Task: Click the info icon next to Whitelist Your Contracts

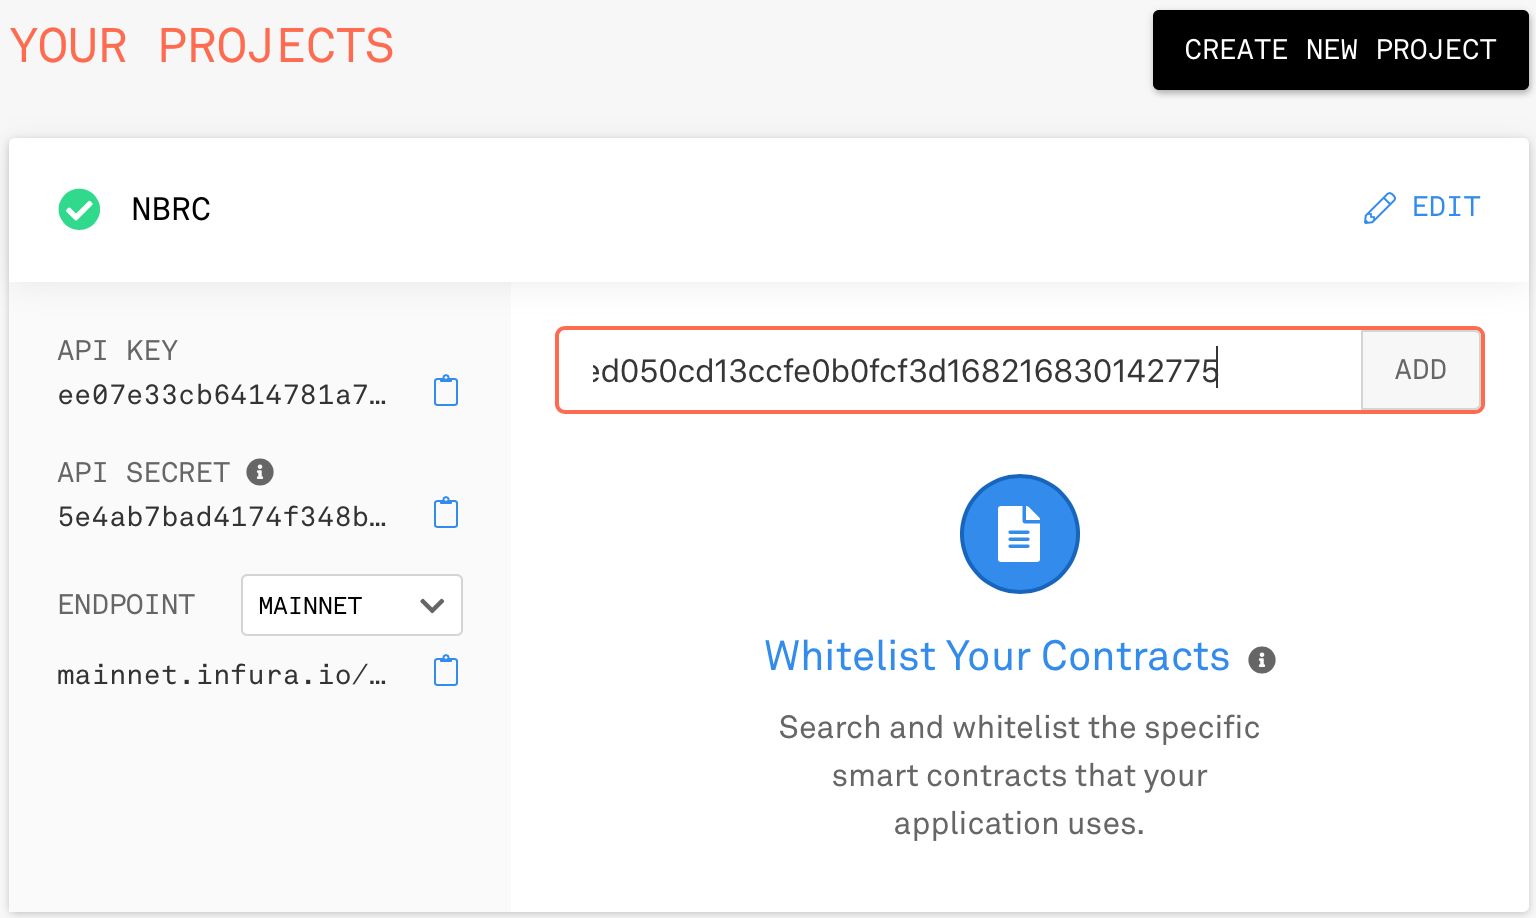Action: 1262,659
